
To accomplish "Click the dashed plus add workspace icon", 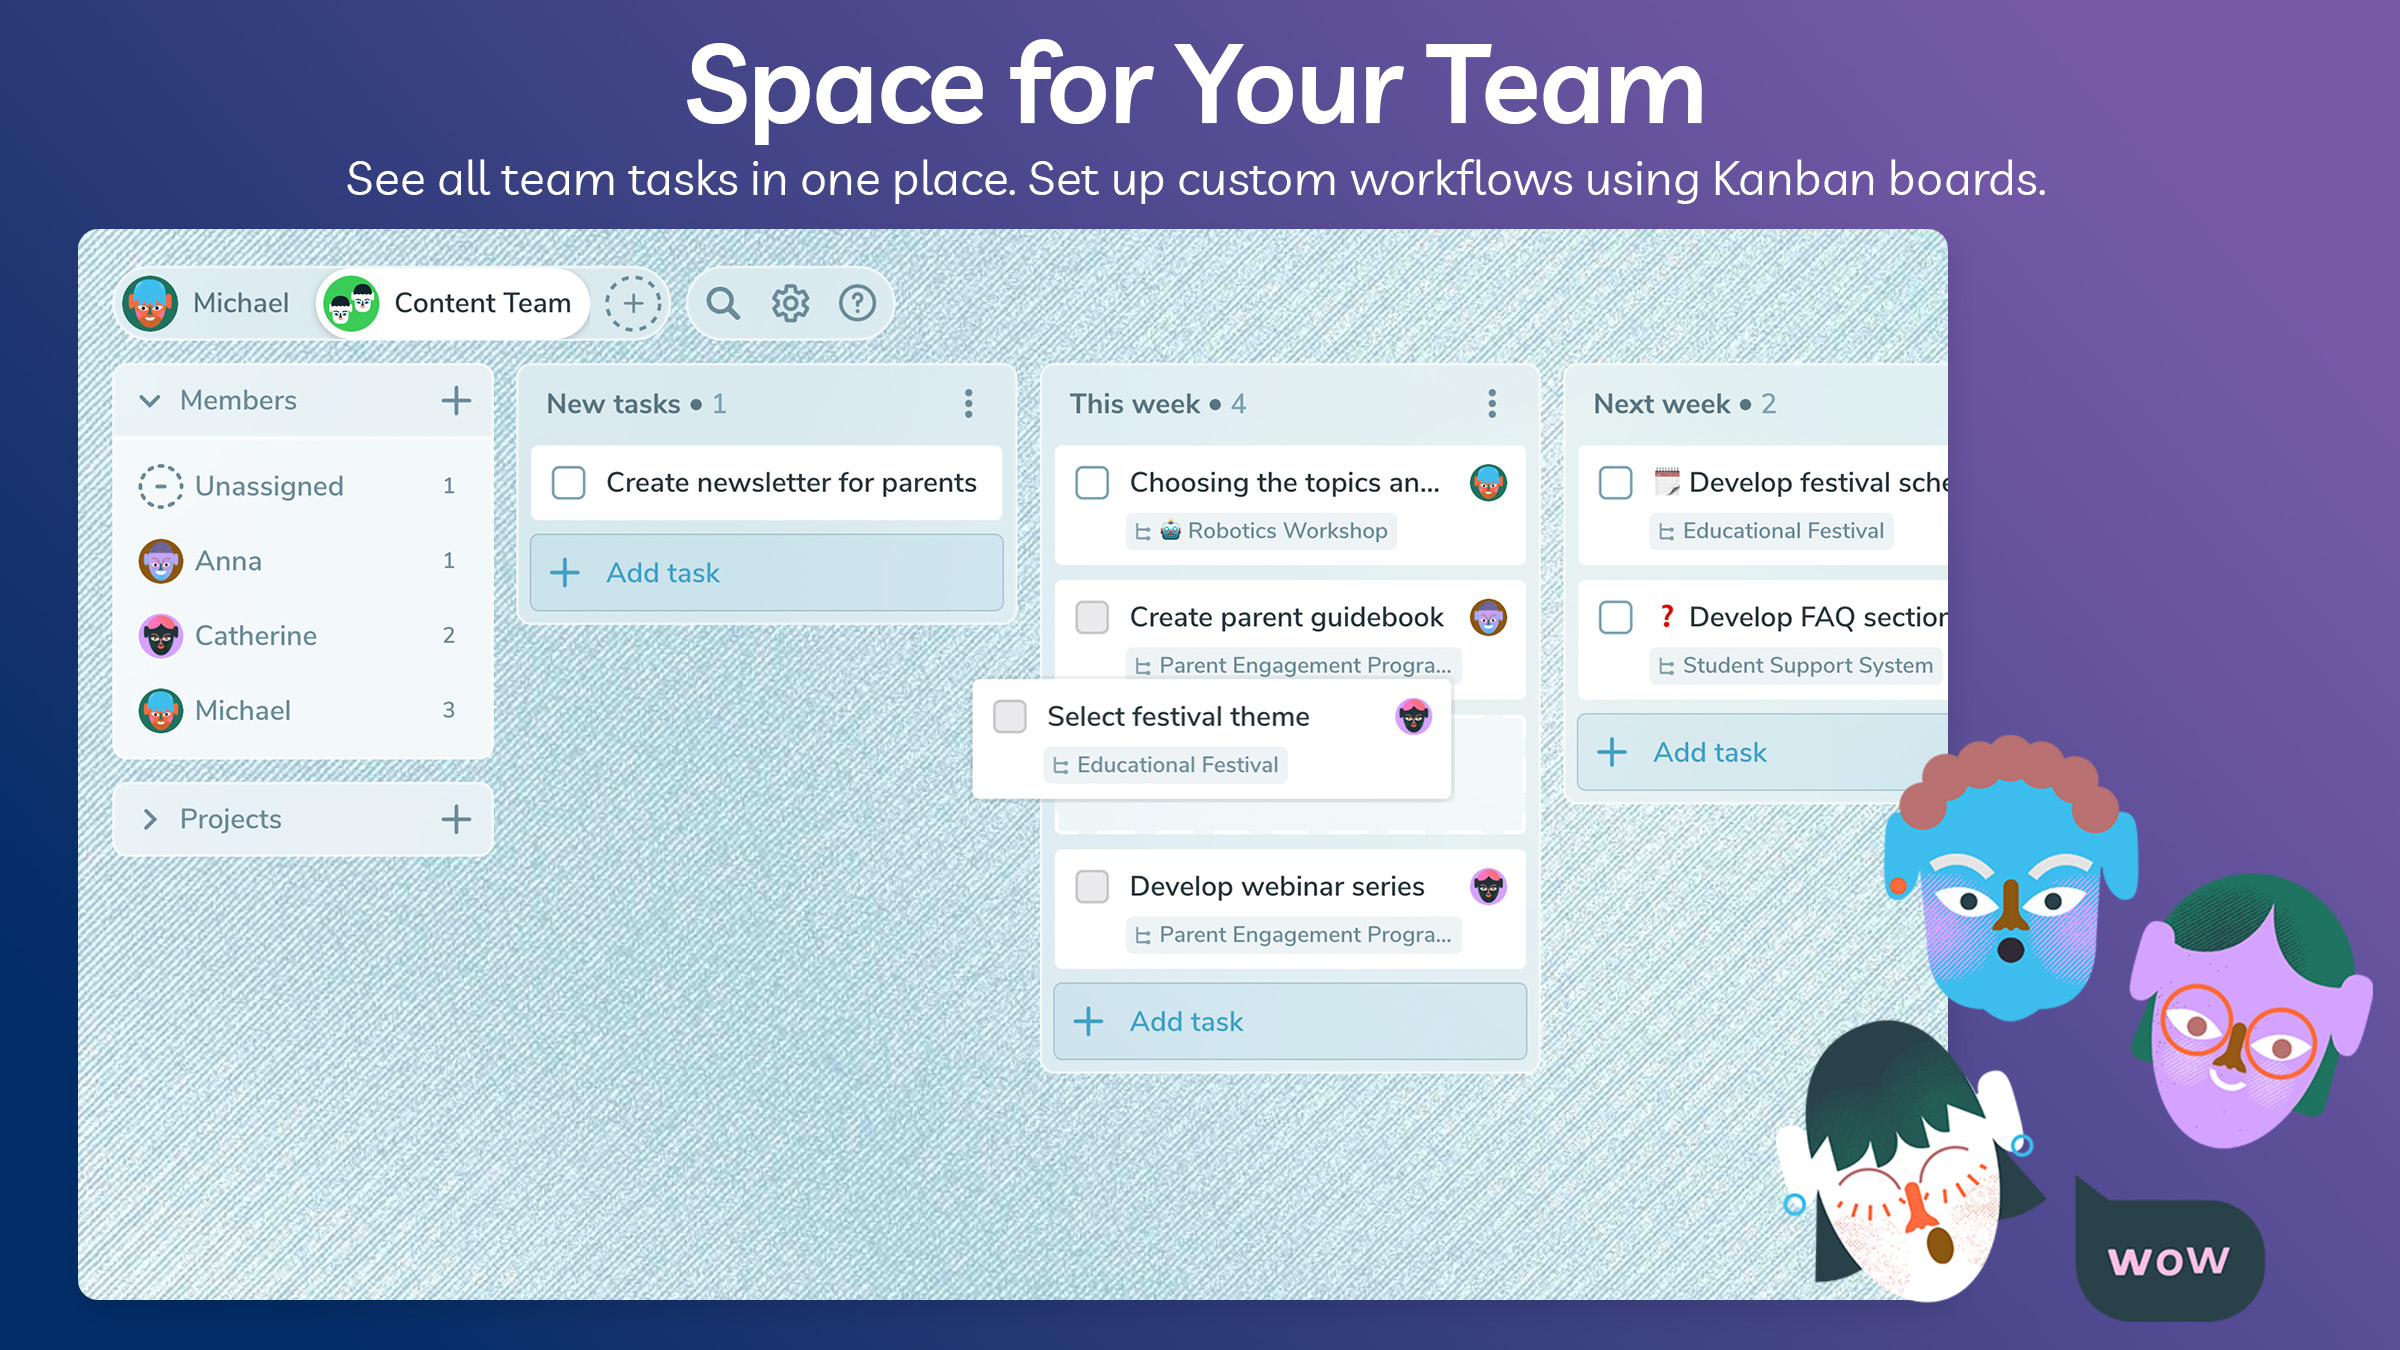I will 633,303.
